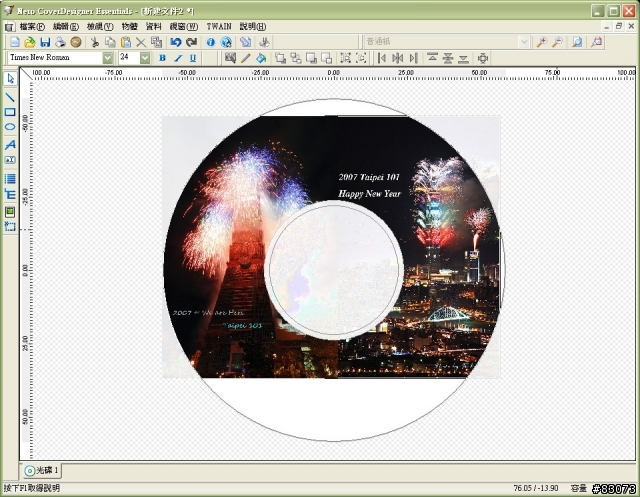Select the artistic text A tool
640x497 pixels.
(x=10, y=144)
